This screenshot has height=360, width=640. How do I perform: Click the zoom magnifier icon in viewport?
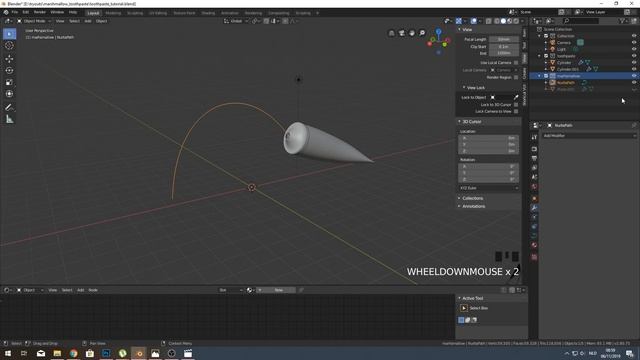pyautogui.click(x=422, y=33)
